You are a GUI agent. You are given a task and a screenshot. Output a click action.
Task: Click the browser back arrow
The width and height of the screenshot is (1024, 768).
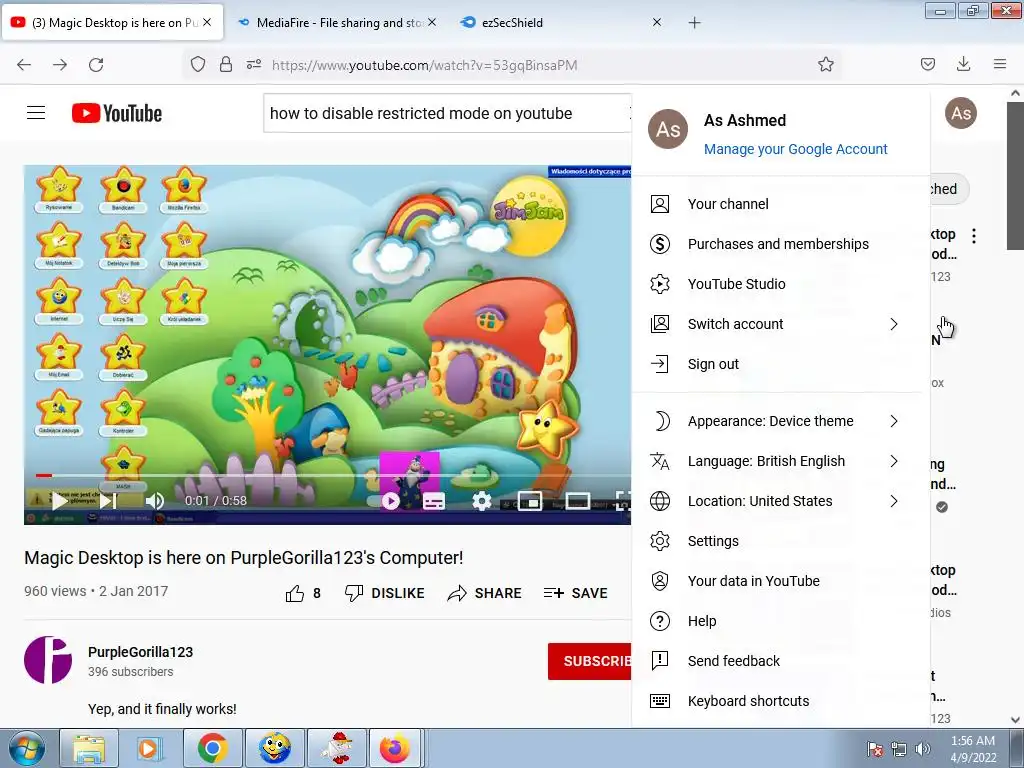tap(24, 65)
